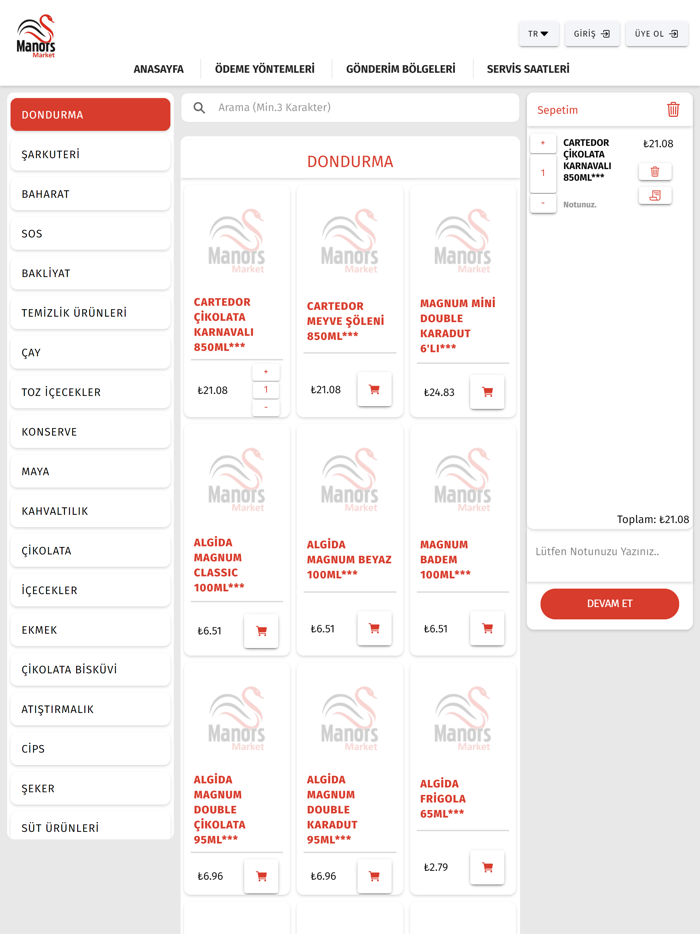The image size is (700, 934).
Task: Increase quantity on Cartedor Çikolata product card
Action: [266, 372]
